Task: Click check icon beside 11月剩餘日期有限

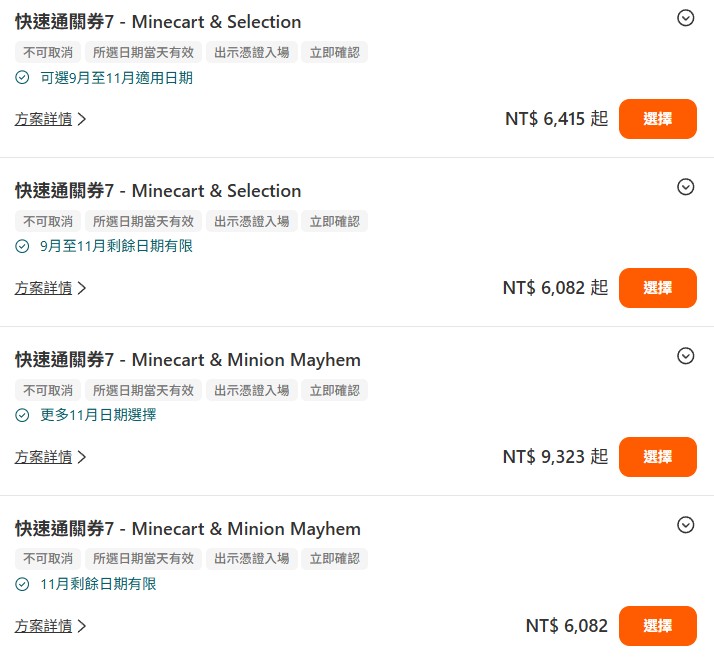Action: click(23, 584)
